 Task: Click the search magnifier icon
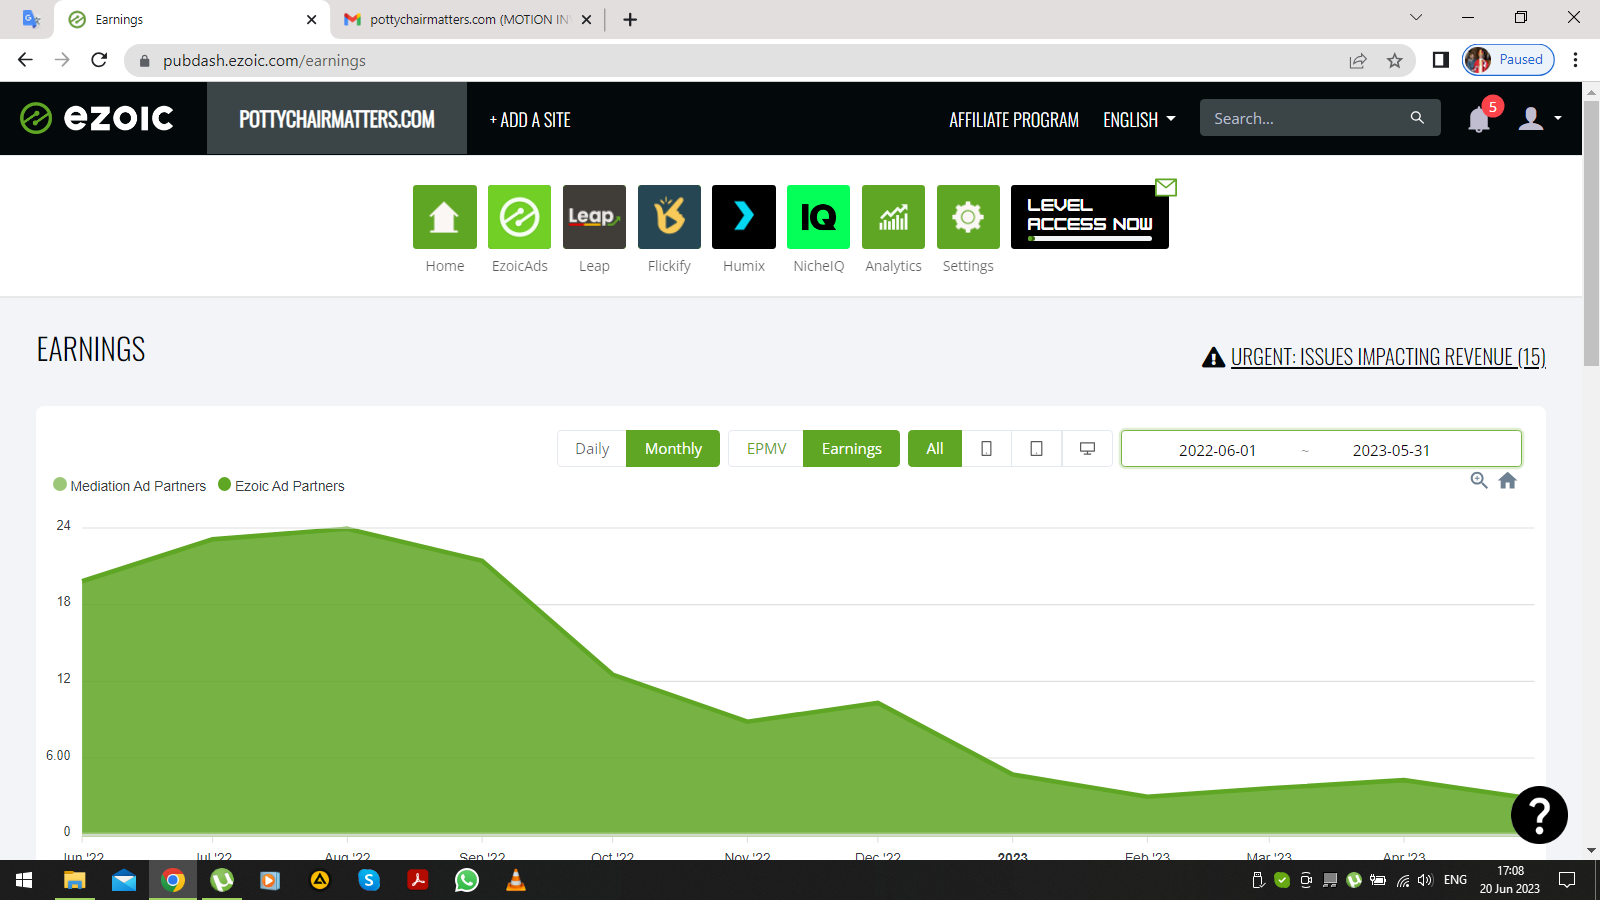(1417, 118)
